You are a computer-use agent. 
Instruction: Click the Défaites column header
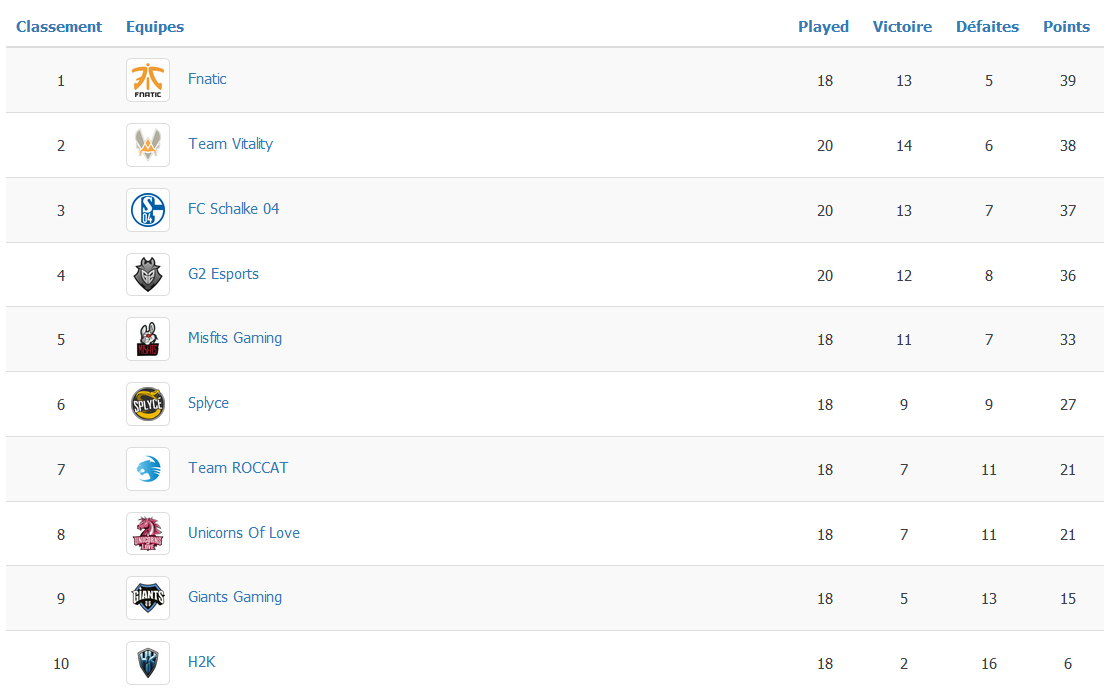(x=987, y=27)
